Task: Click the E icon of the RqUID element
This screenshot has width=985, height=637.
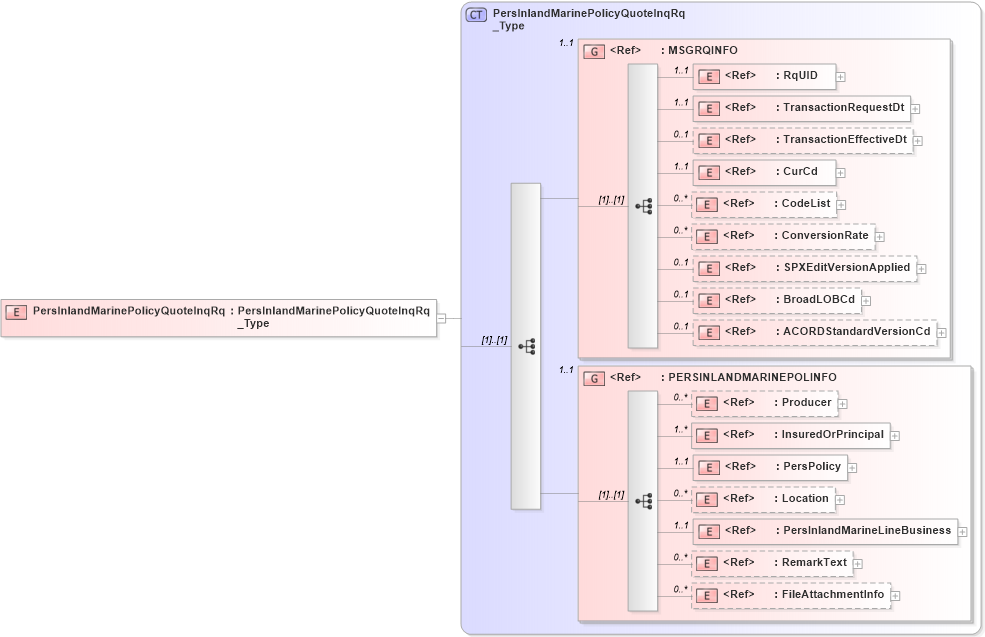Action: 708,75
